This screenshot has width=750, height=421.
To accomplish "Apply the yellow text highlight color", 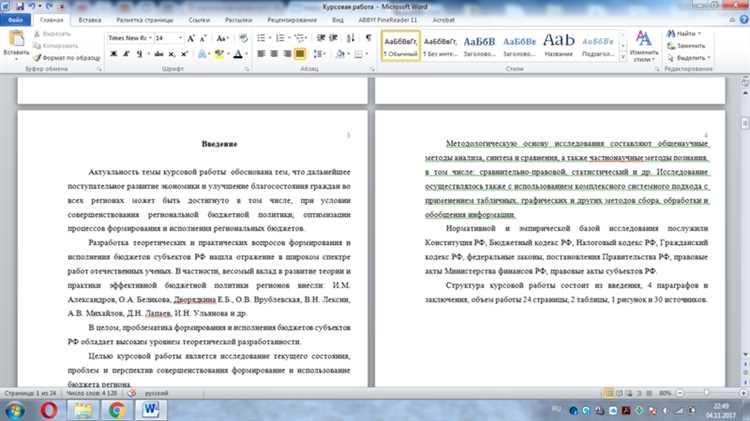I will (219, 54).
